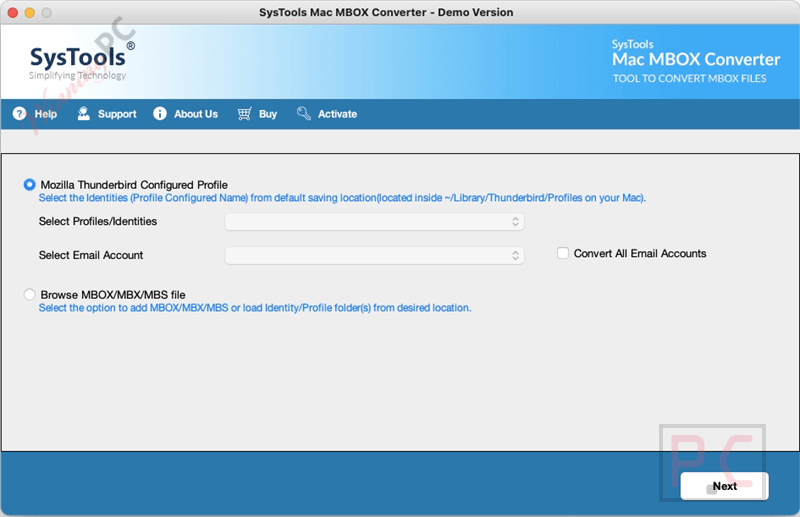Viewport: 800px width, 517px height.
Task: Click the 'TOOL TO CONVERT MBOX FILES' tagline
Action: (x=689, y=79)
